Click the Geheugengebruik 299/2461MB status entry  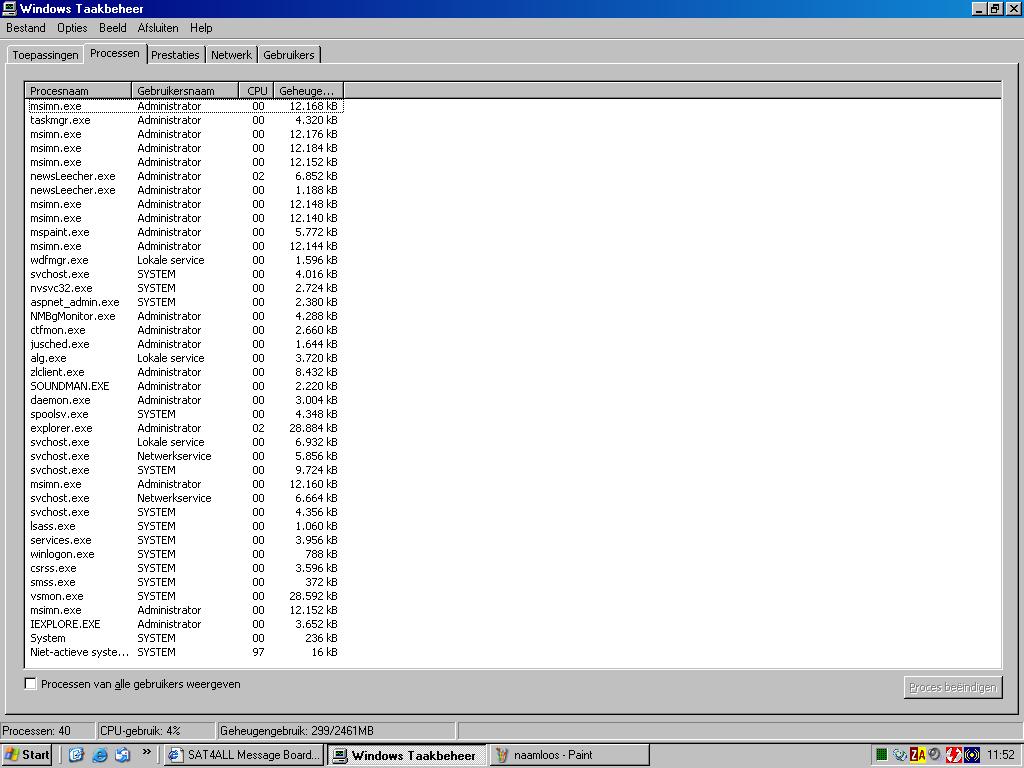(x=335, y=731)
